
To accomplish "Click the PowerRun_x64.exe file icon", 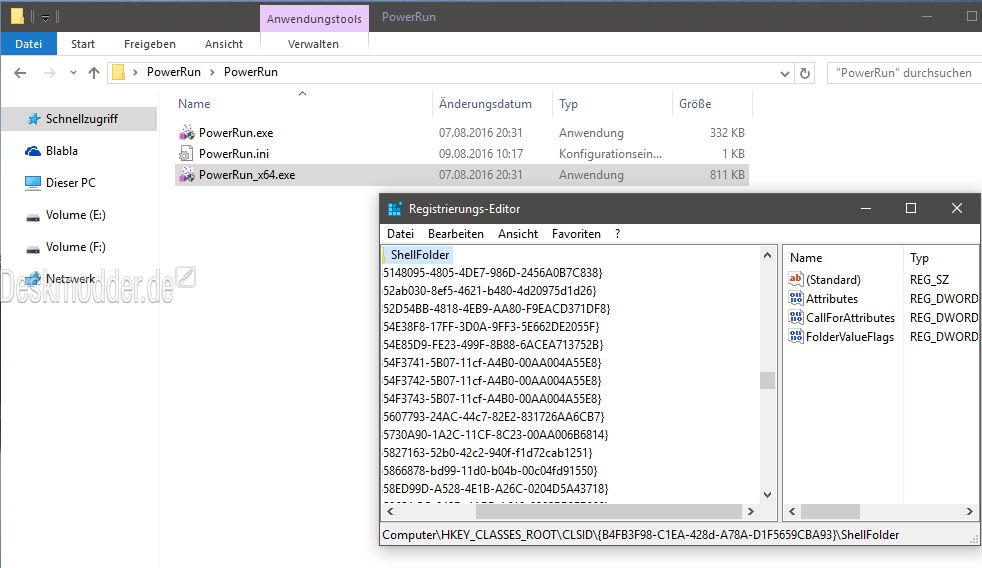I will pos(186,175).
